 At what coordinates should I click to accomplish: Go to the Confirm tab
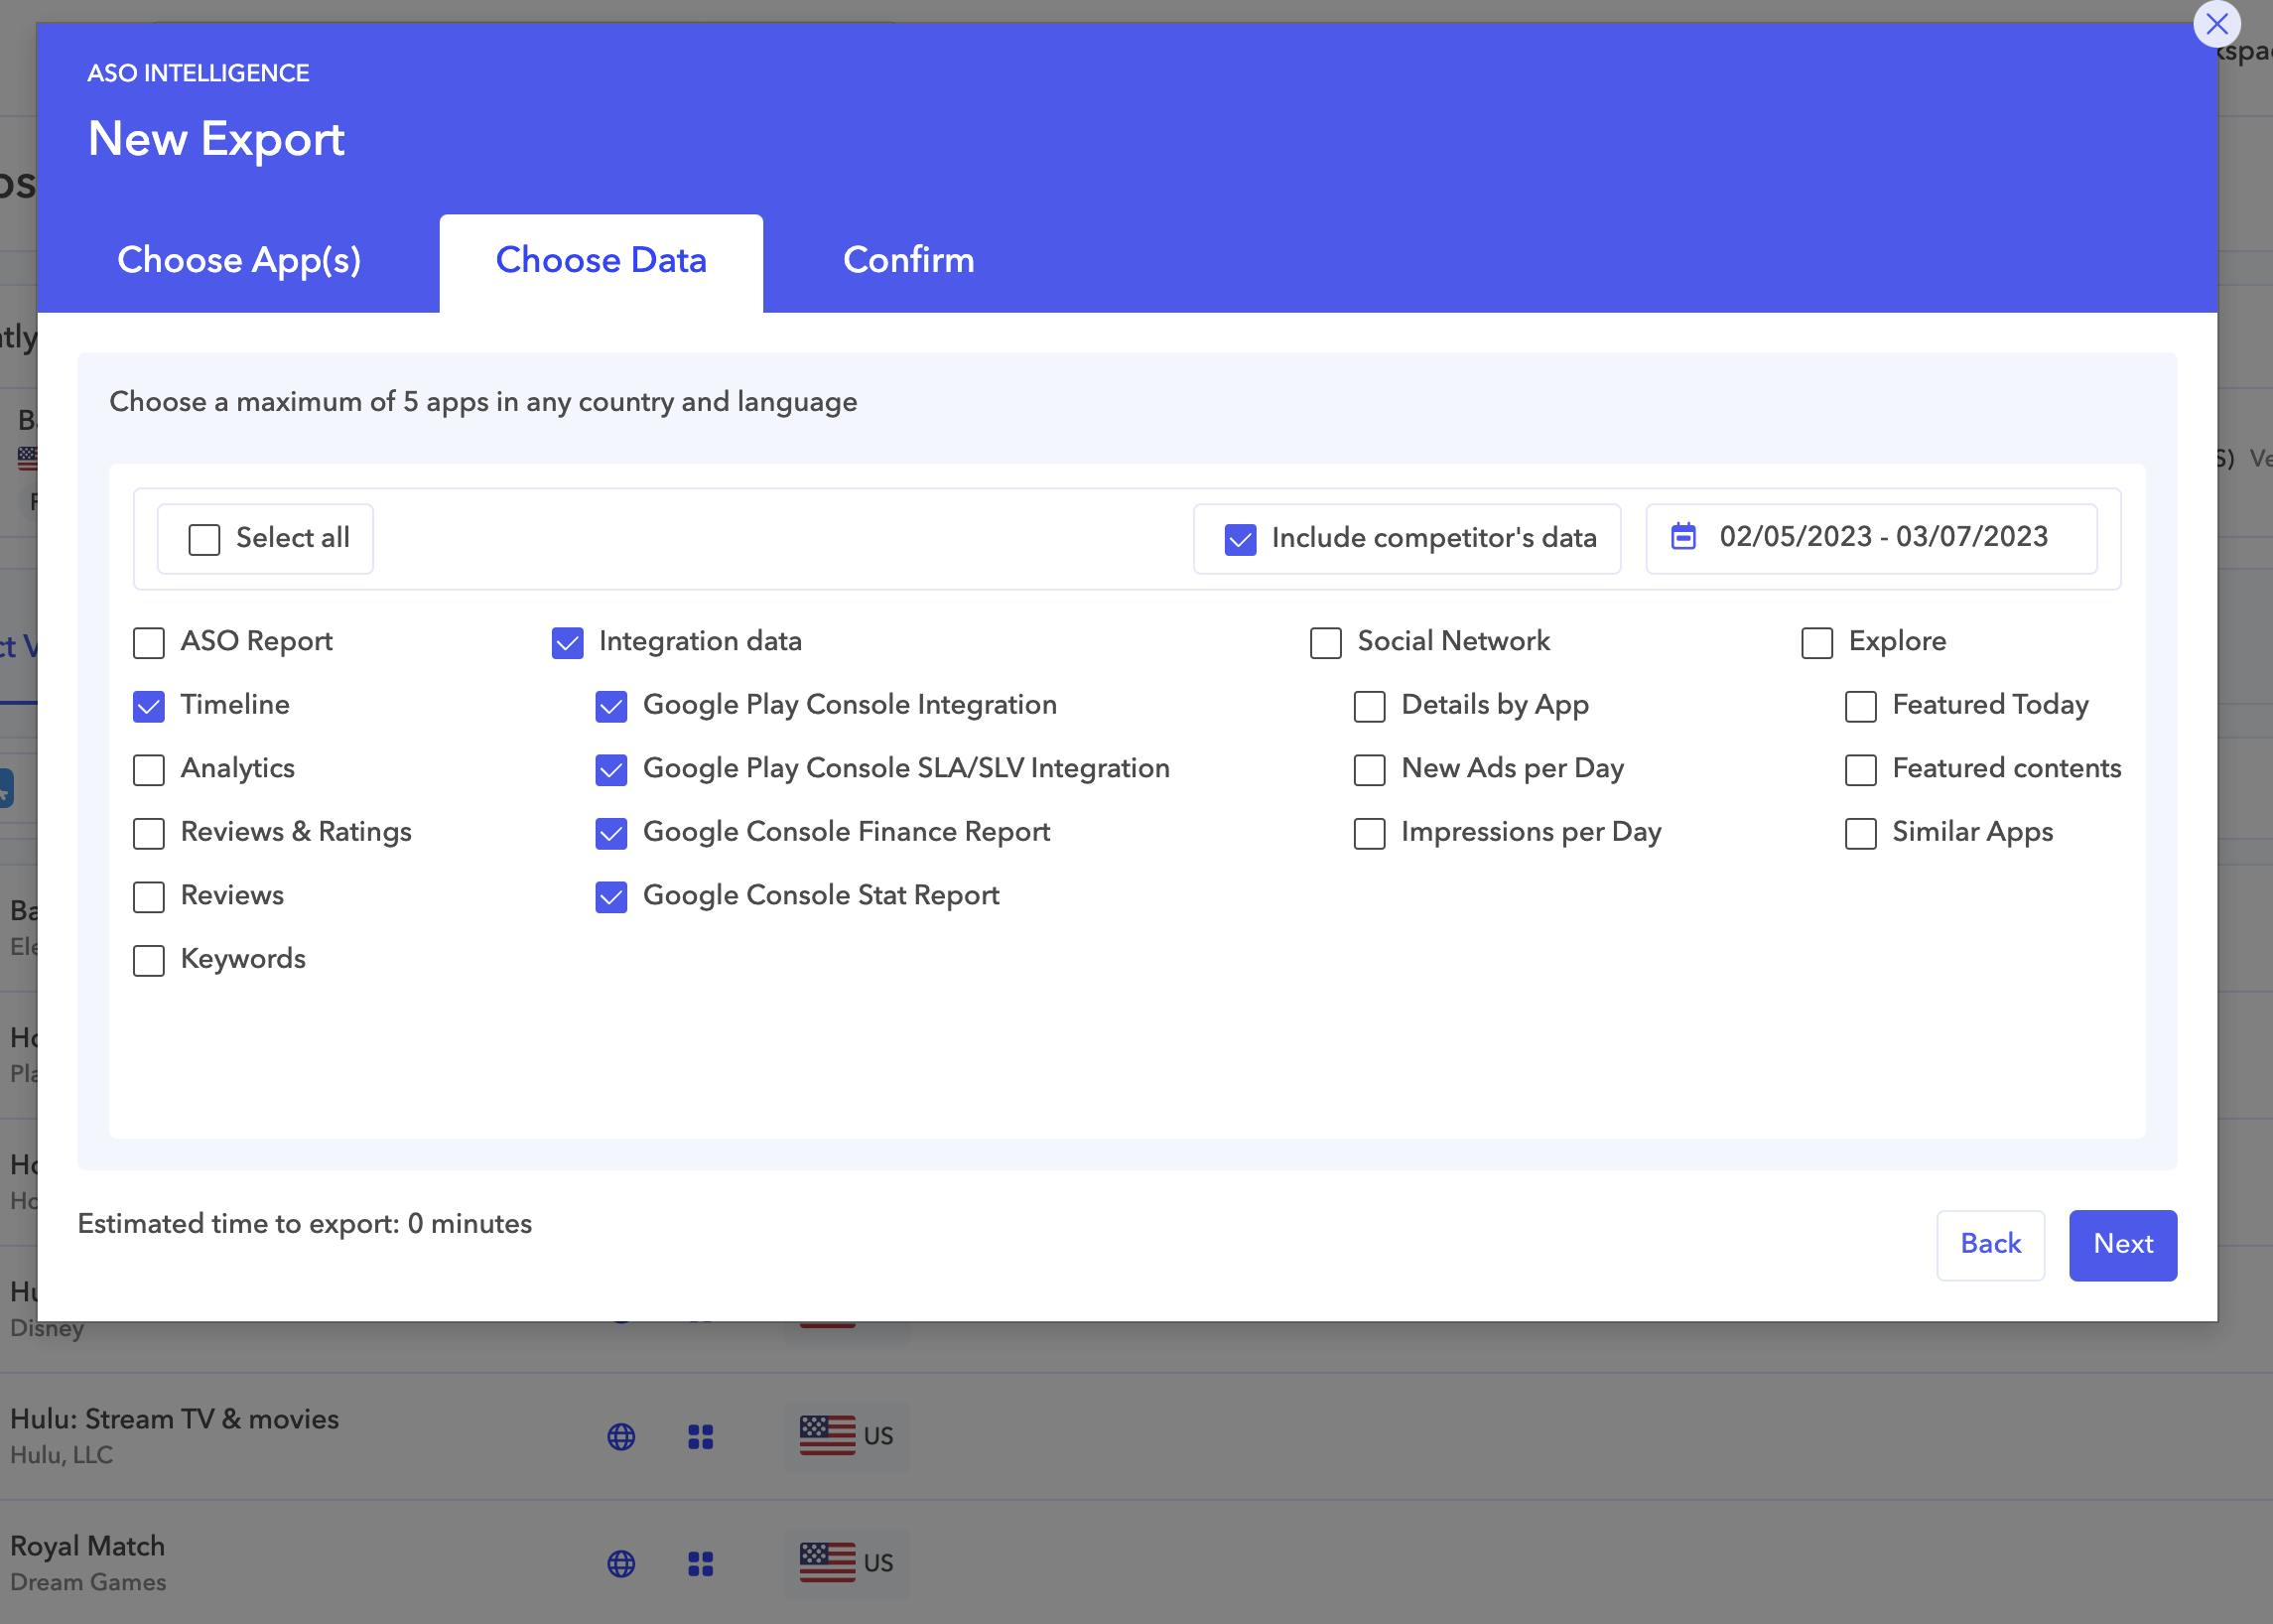[908, 261]
